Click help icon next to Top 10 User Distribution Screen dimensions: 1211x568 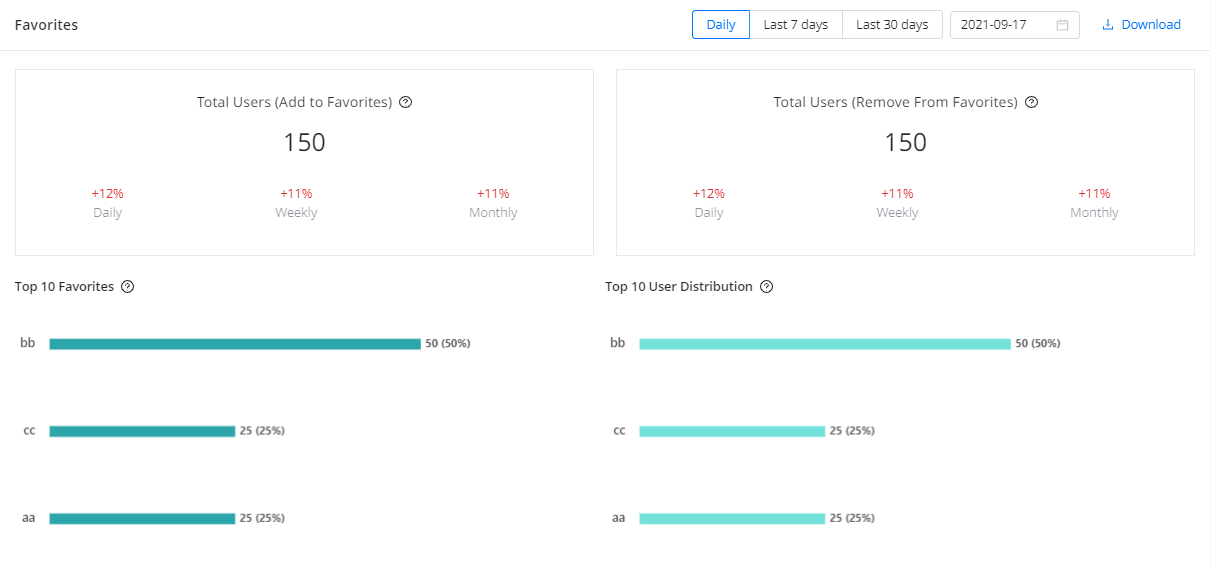click(767, 287)
